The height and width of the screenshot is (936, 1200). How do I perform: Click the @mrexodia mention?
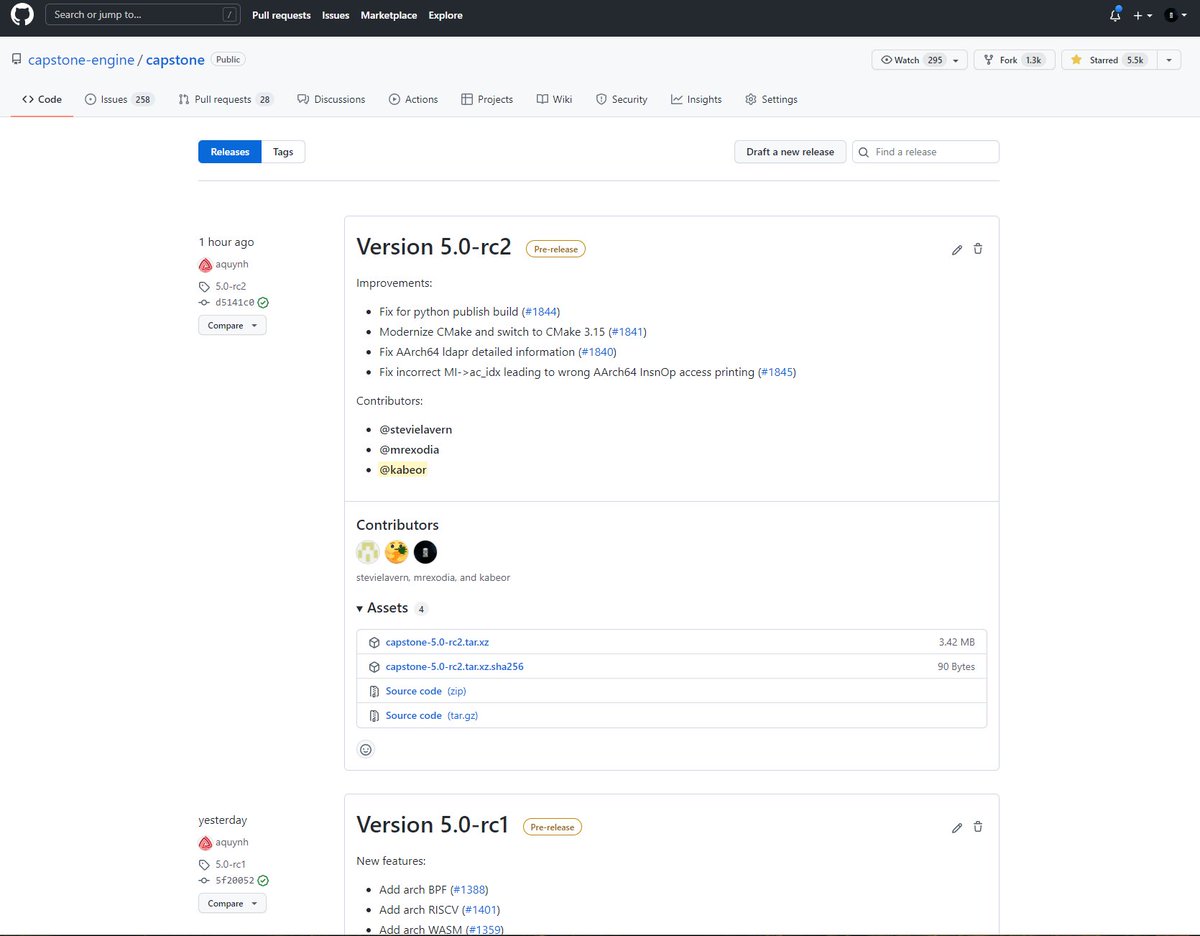coord(409,449)
